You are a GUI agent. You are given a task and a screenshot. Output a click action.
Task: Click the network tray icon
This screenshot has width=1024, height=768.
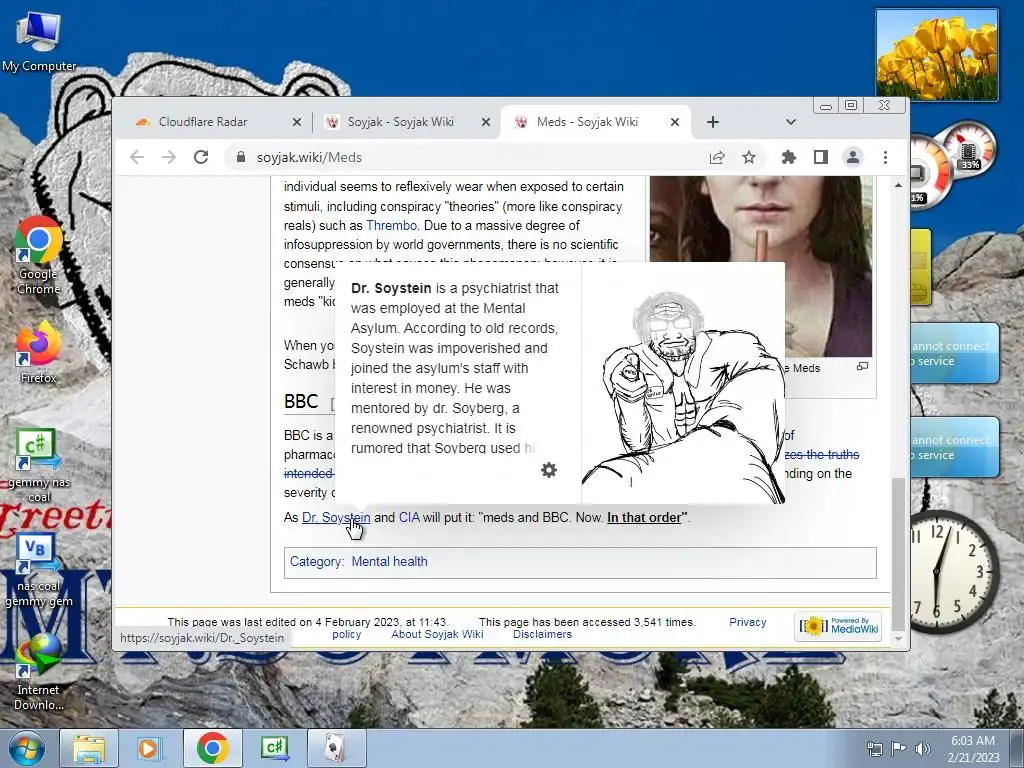874,748
